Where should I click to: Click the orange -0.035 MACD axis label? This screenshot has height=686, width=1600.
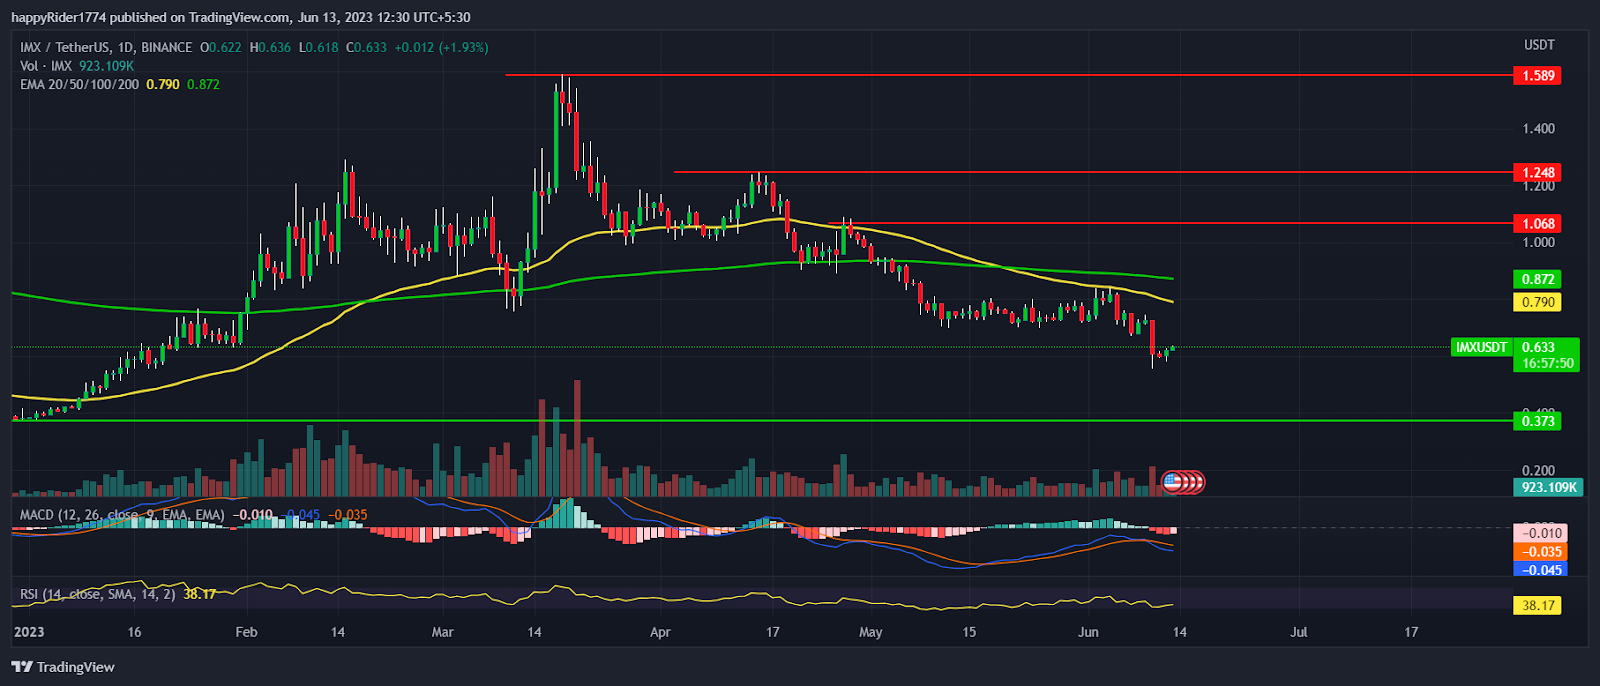click(1540, 552)
